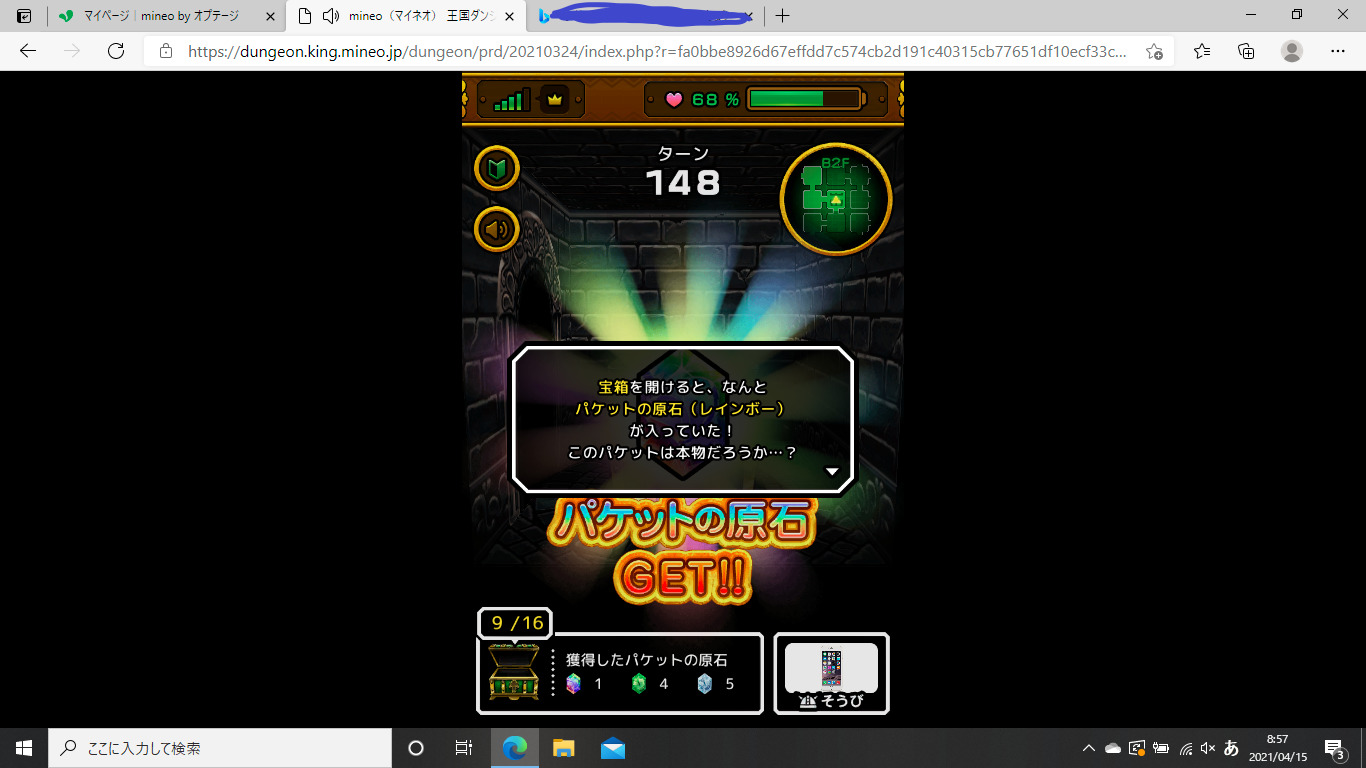The image size is (1366, 768).
Task: Switch to the Bing browser tab
Action: 645,16
